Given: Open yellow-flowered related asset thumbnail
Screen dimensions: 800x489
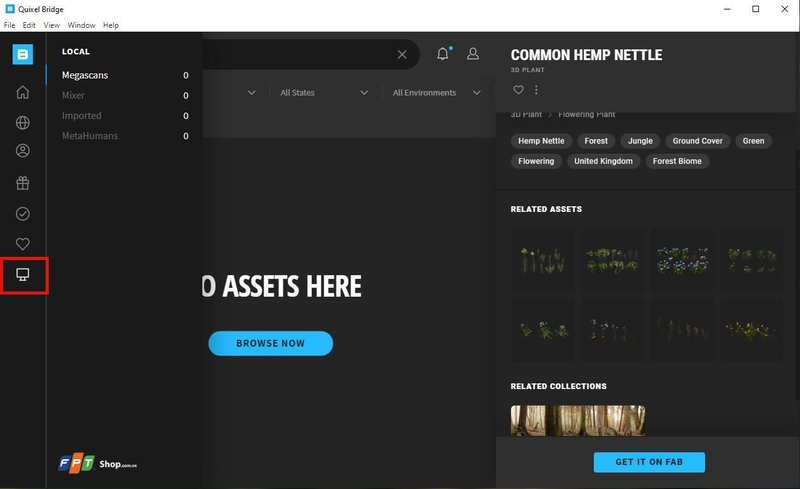Looking at the screenshot, I should click(x=752, y=330).
